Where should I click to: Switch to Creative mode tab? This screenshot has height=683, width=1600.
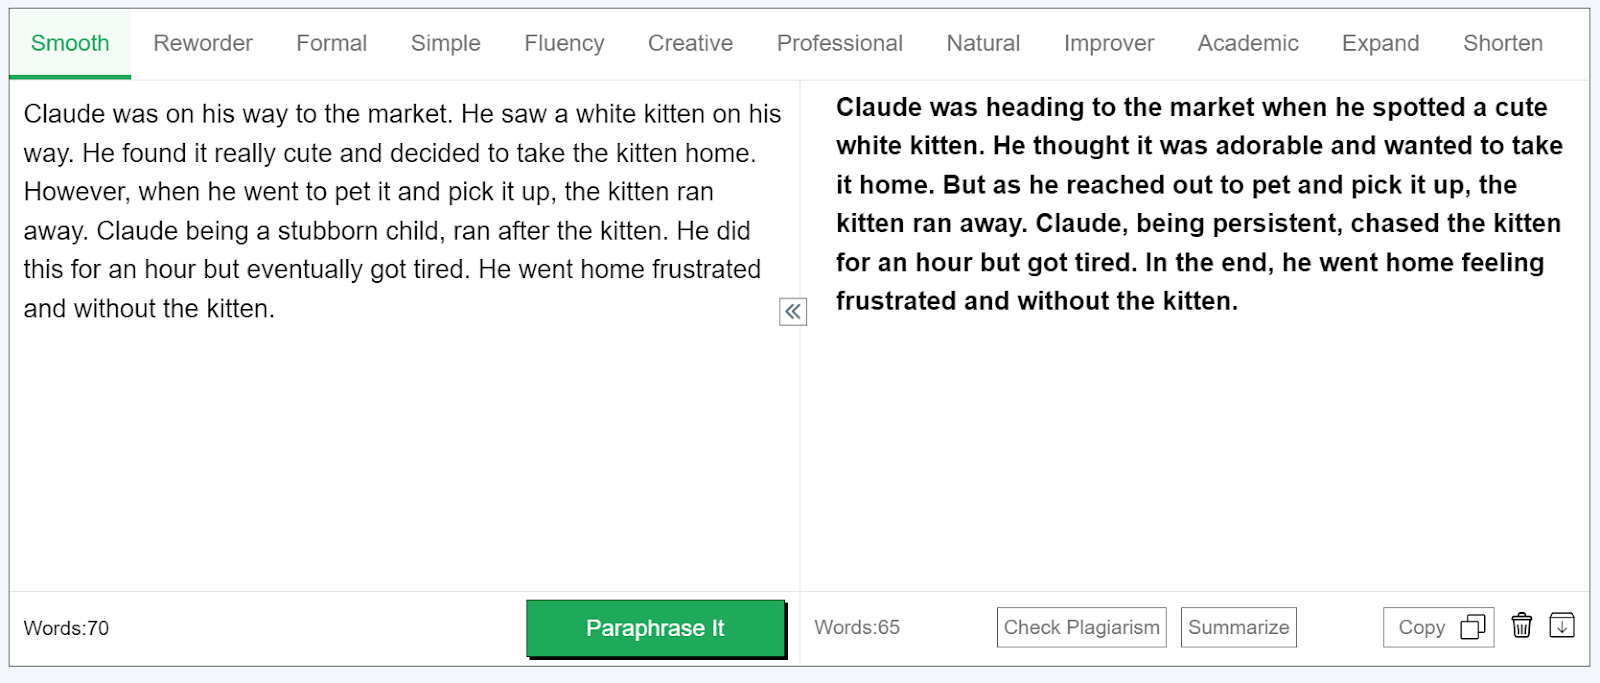(690, 43)
